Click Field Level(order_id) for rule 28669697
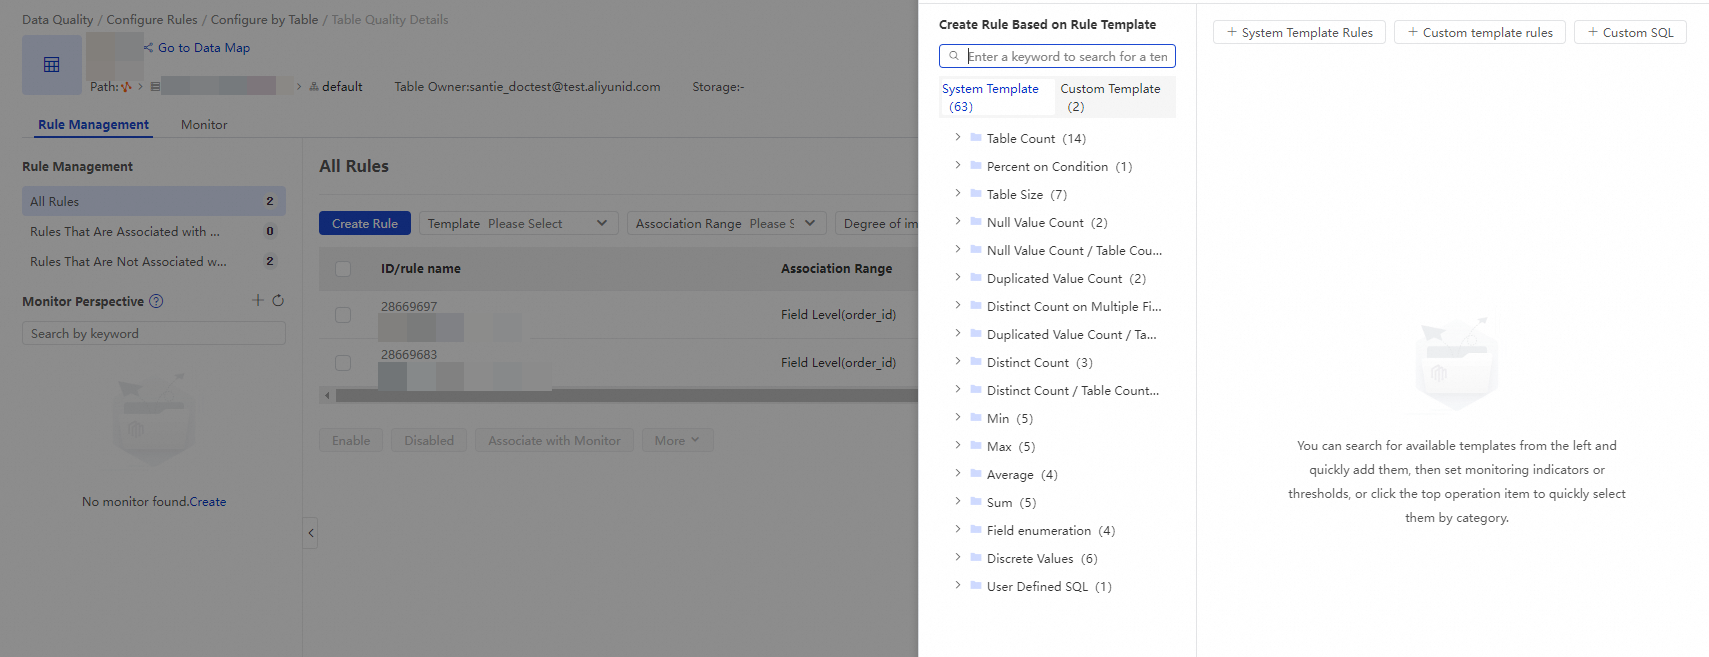 pyautogui.click(x=838, y=315)
